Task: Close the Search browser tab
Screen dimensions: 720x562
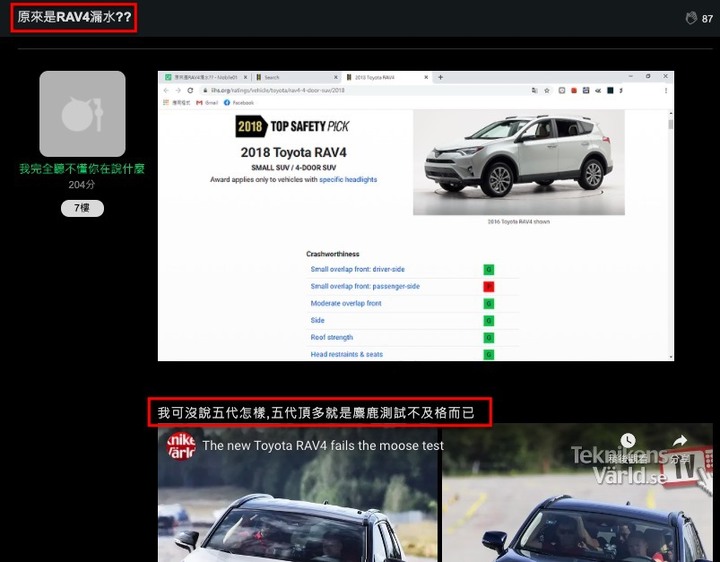Action: tap(336, 77)
